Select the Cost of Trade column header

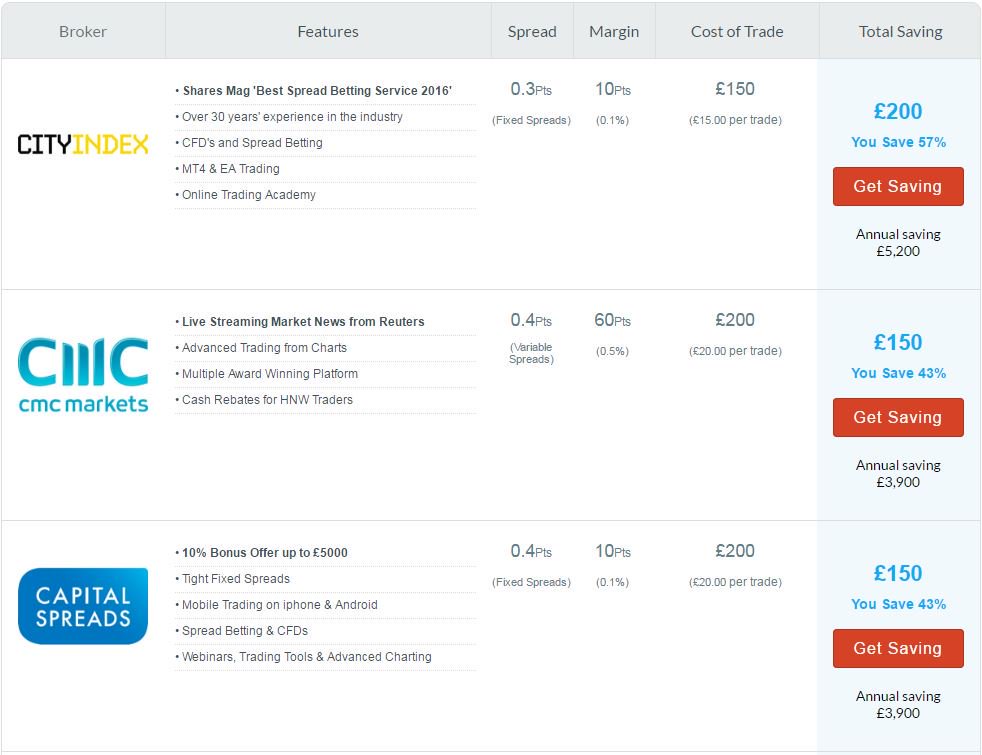(737, 31)
